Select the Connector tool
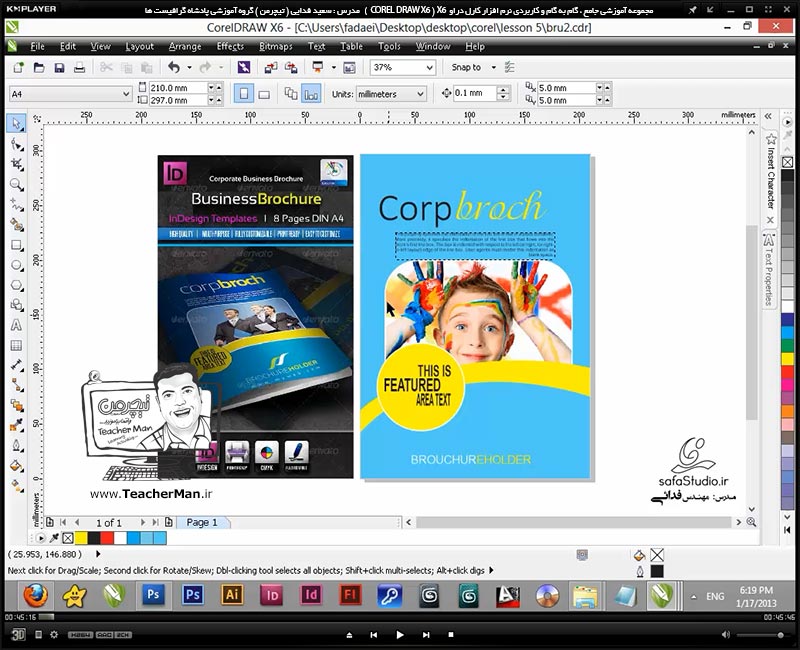The width and height of the screenshot is (800, 650). pyautogui.click(x=17, y=385)
